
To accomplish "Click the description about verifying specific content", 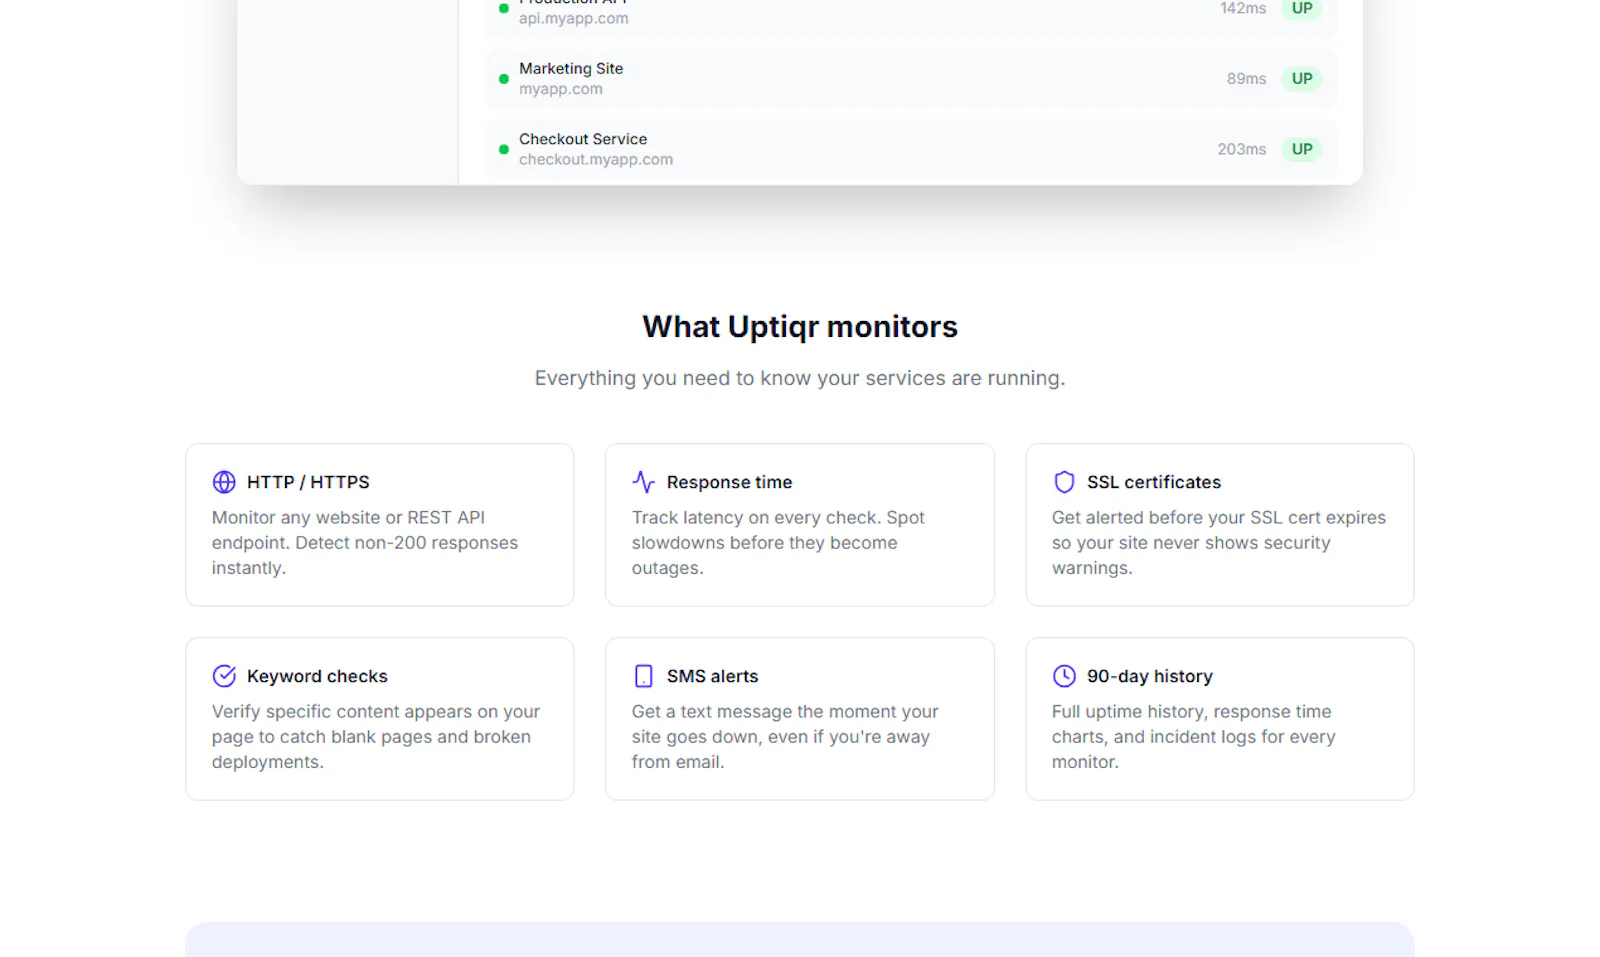I will (x=376, y=737).
